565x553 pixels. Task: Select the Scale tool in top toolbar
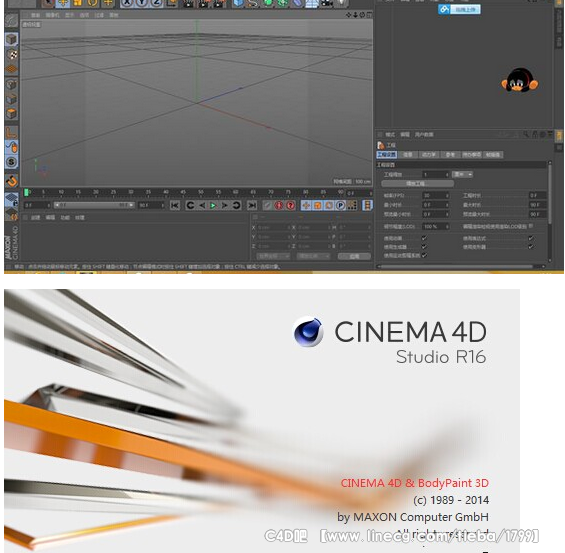77,3
